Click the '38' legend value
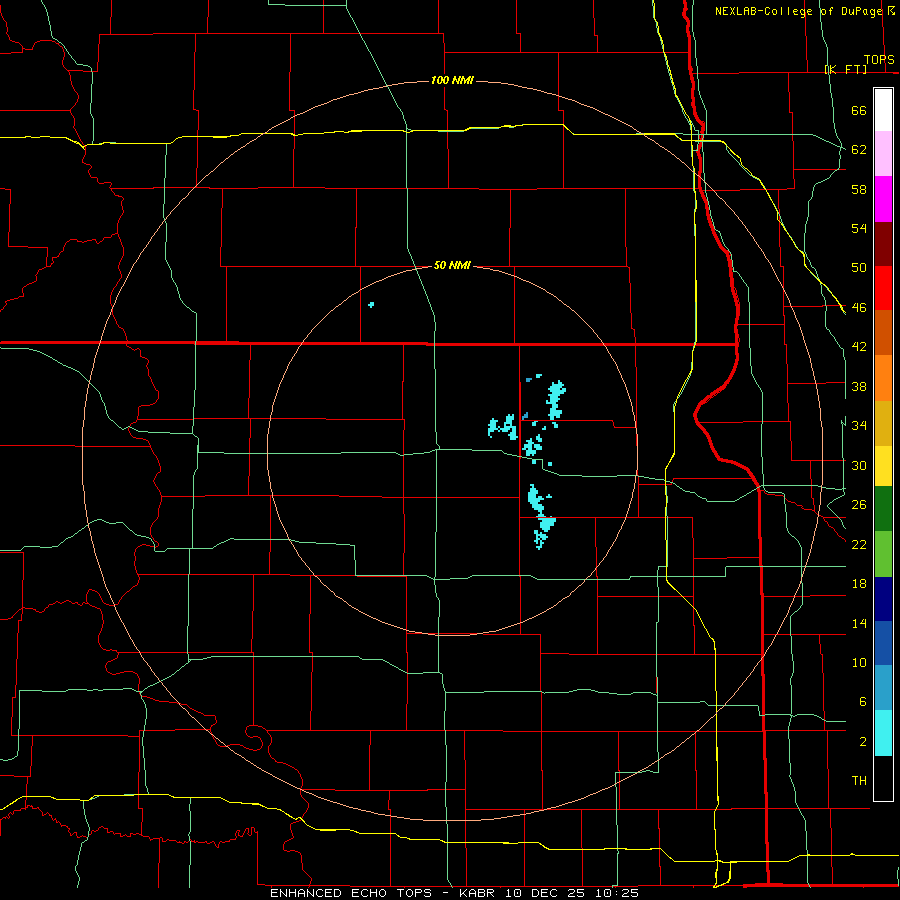 859,386
